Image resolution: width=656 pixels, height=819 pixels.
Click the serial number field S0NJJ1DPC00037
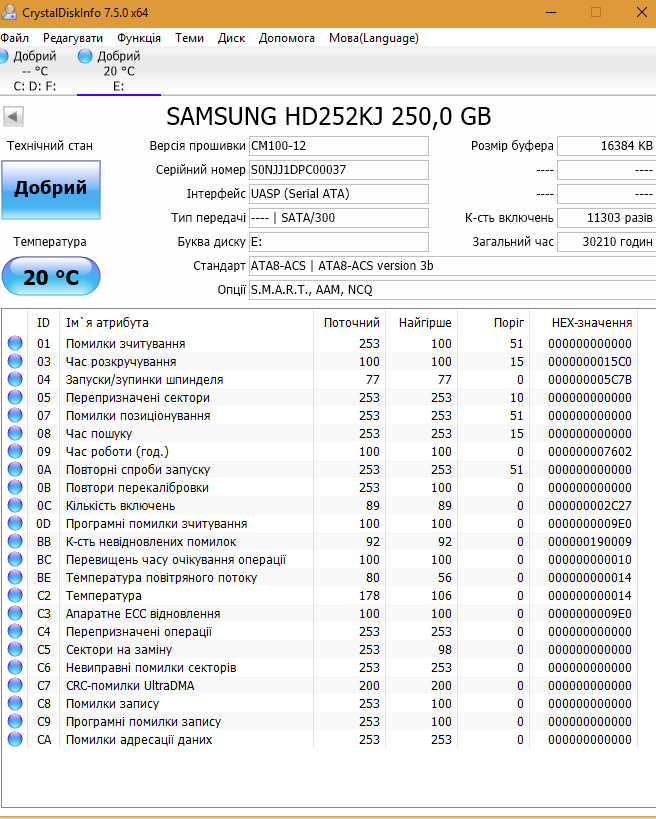[338, 170]
